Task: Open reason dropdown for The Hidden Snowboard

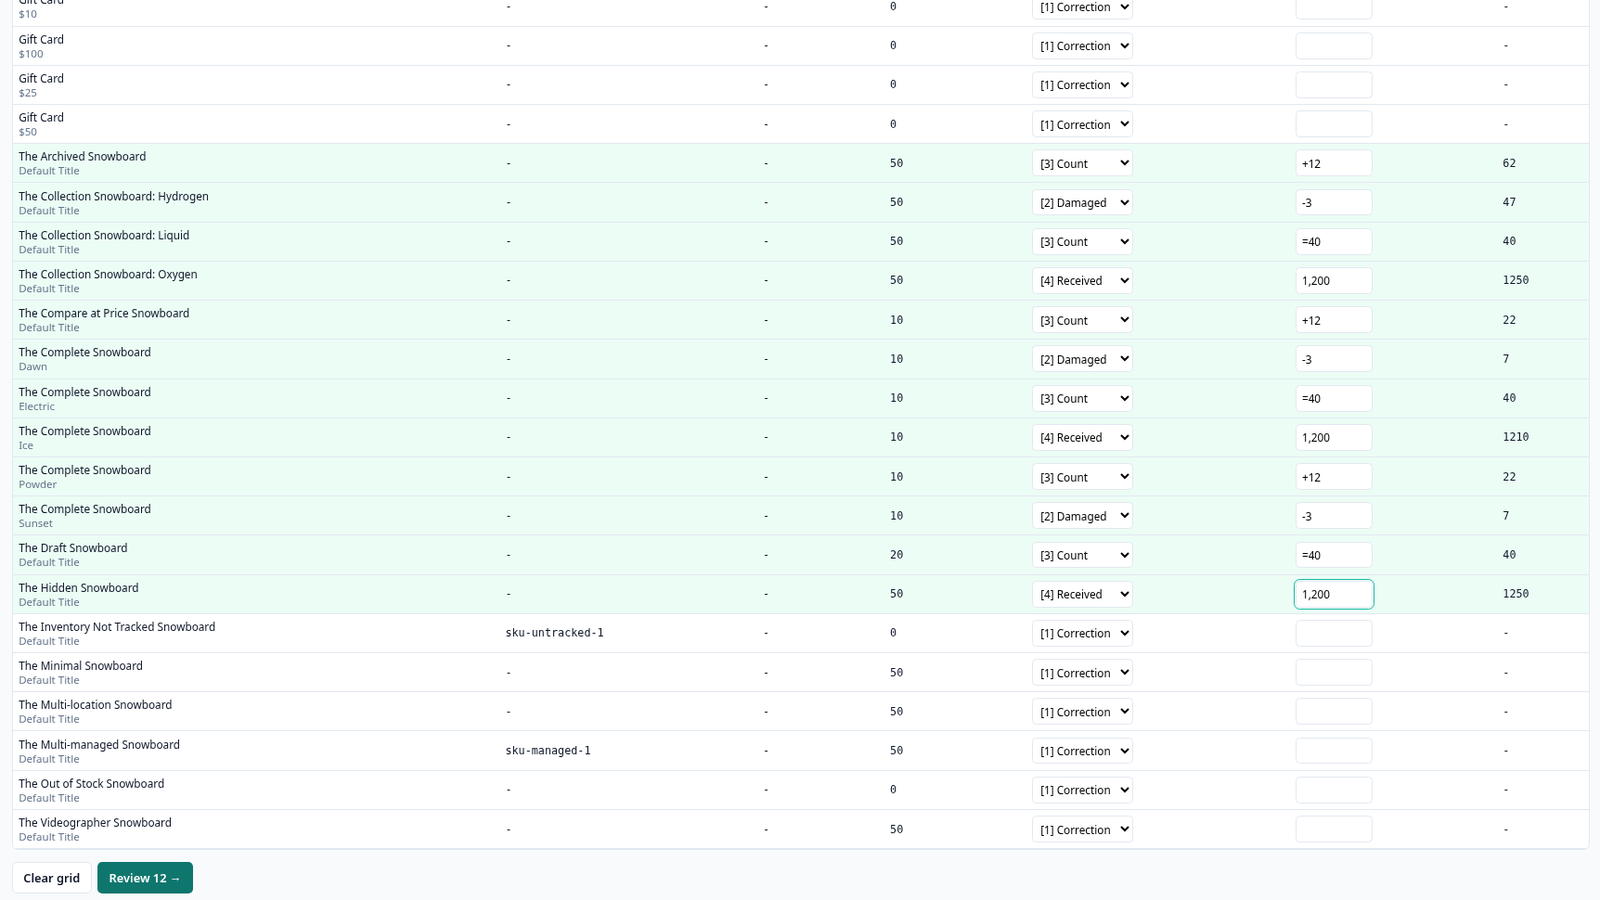Action: pyautogui.click(x=1082, y=594)
